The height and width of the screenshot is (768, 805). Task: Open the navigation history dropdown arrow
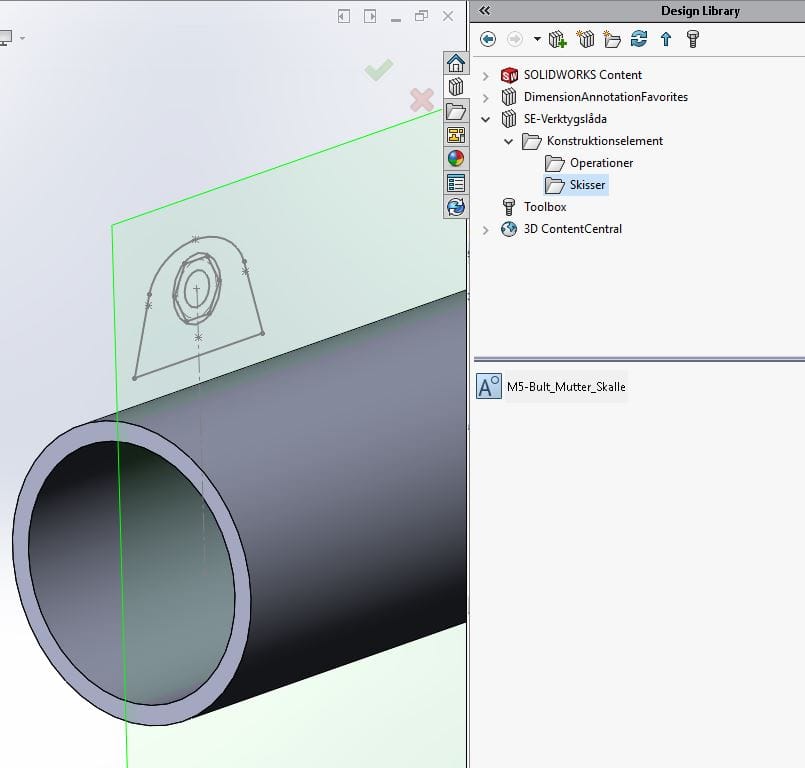point(537,39)
